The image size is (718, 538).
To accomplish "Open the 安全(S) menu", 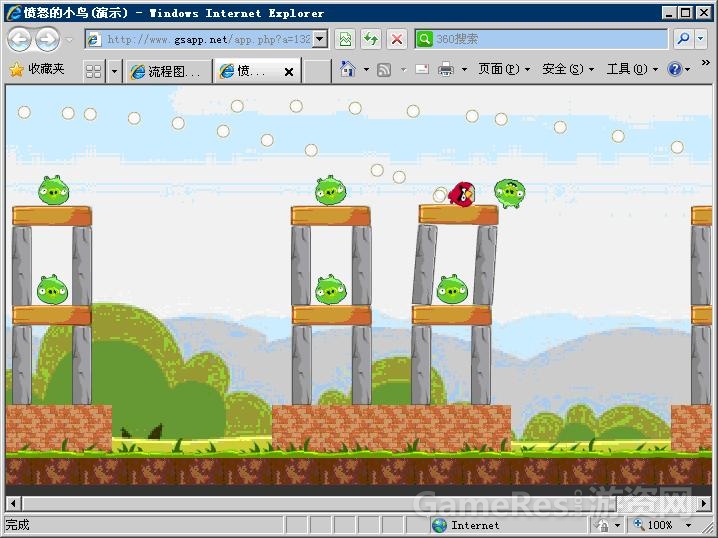I will click(x=568, y=69).
